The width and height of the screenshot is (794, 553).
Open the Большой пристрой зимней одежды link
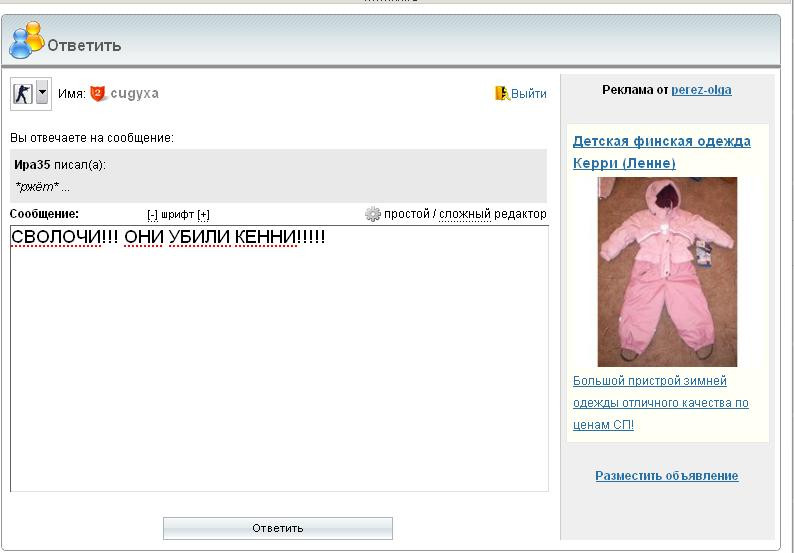pyautogui.click(x=660, y=403)
